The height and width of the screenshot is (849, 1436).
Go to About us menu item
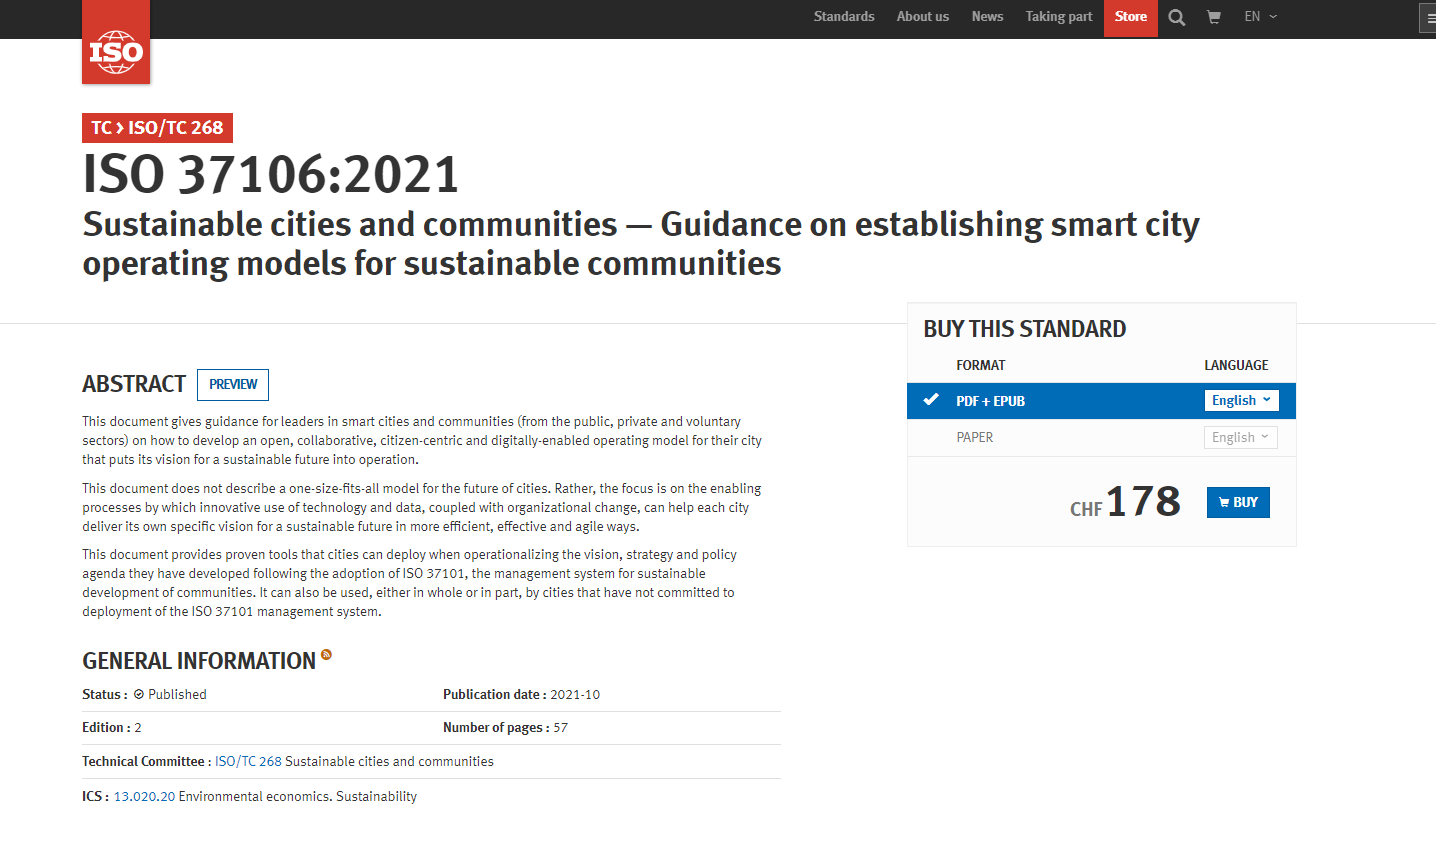[922, 17]
